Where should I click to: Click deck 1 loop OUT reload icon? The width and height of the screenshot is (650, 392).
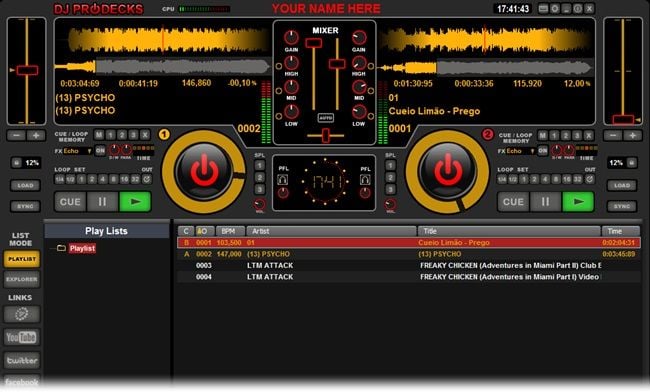click(147, 179)
